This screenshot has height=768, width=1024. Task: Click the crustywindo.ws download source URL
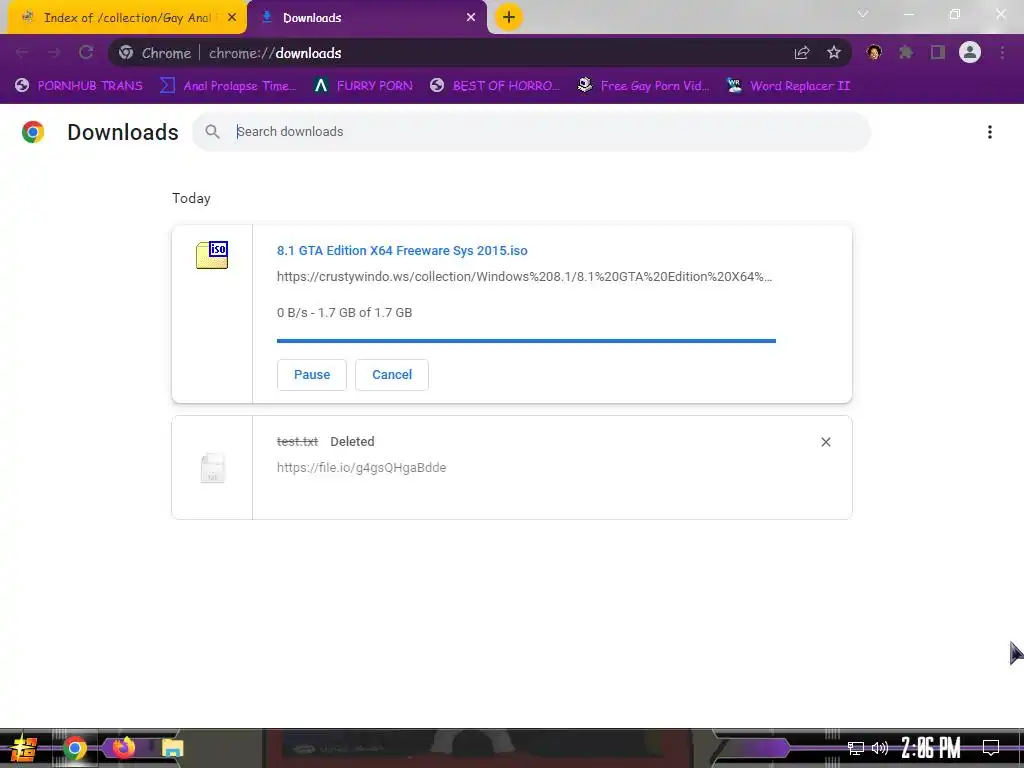click(524, 277)
